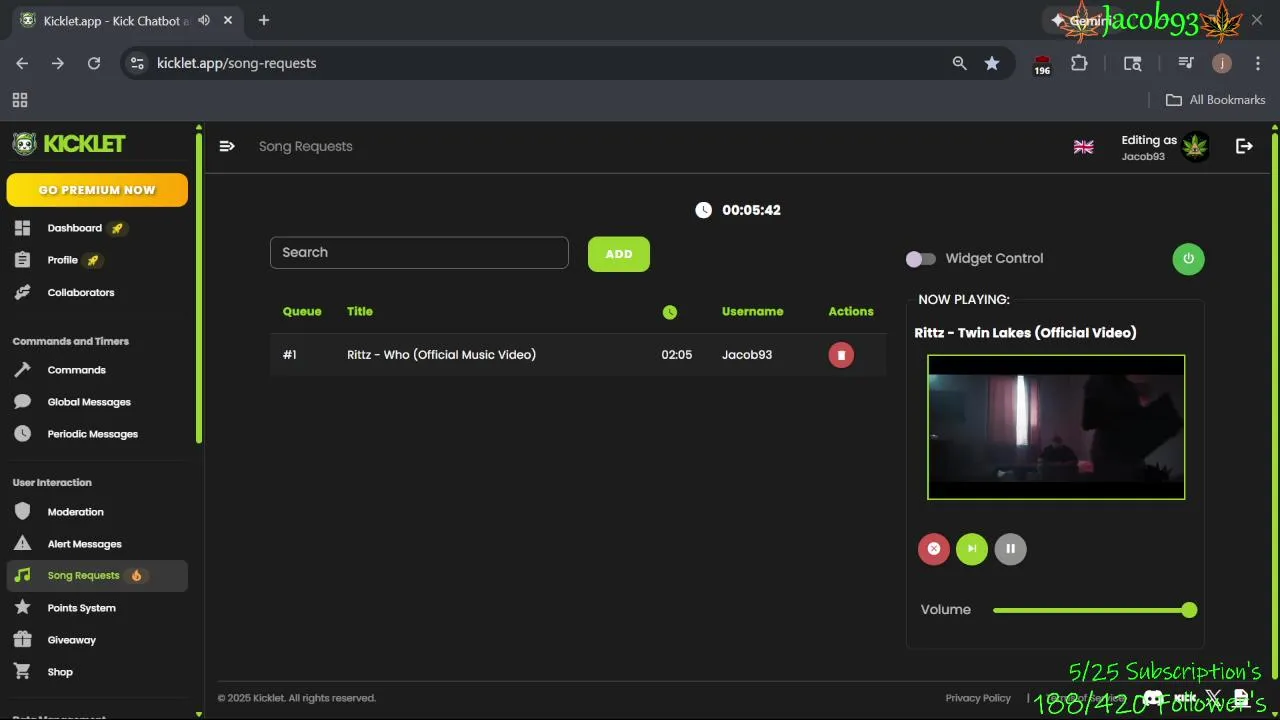This screenshot has height=720, width=1280.
Task: Reload the page with the refresh icon
Action: click(94, 63)
